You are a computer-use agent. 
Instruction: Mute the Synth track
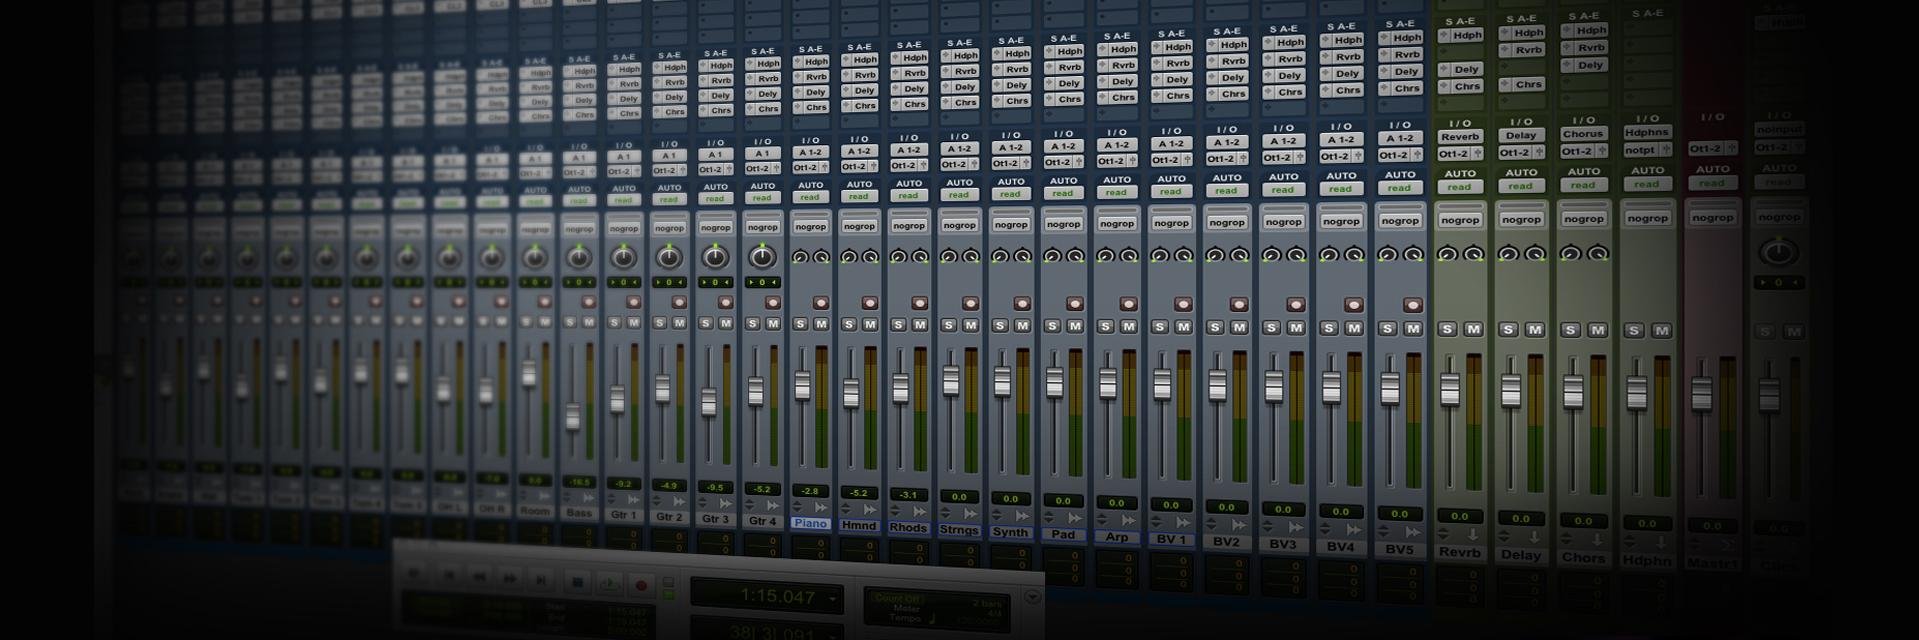[1022, 325]
